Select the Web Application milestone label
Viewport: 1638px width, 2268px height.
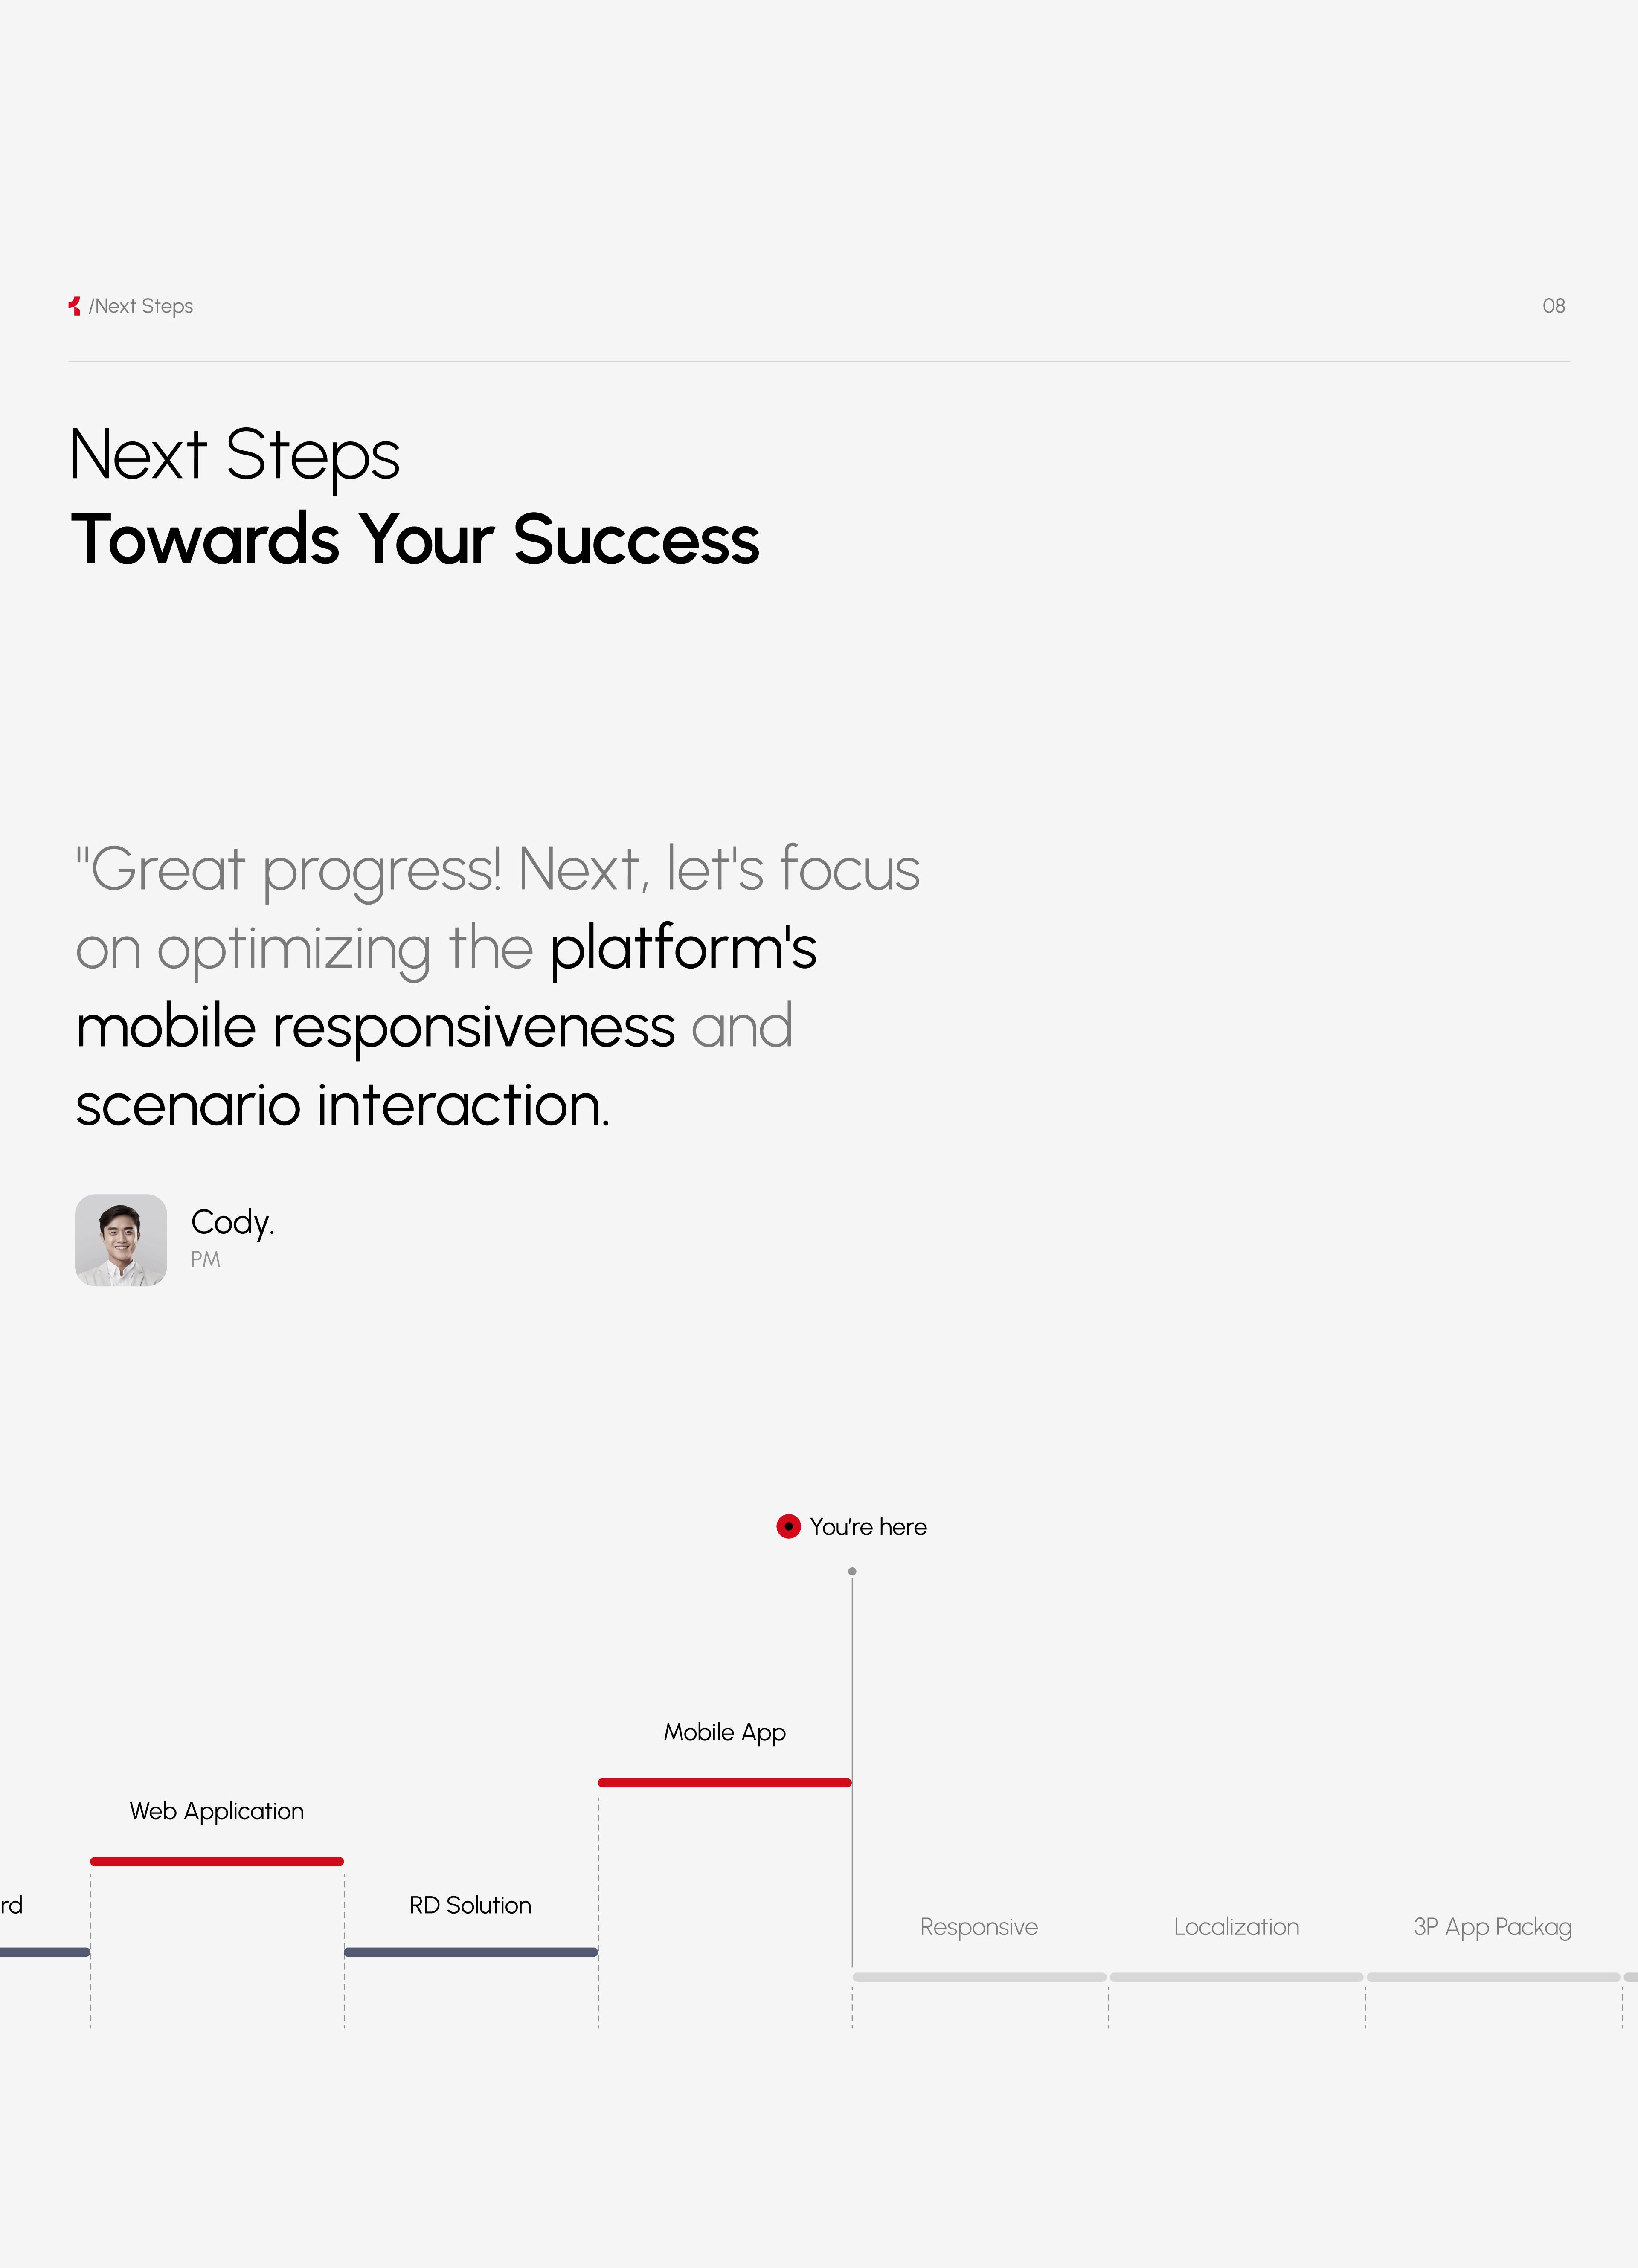(x=217, y=1811)
